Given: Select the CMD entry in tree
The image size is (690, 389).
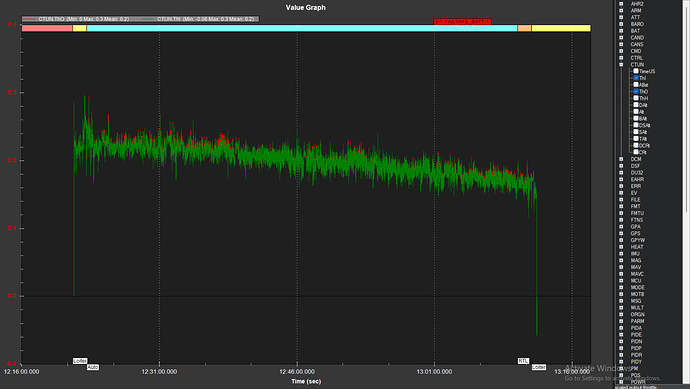Looking at the screenshot, I should coord(636,51).
